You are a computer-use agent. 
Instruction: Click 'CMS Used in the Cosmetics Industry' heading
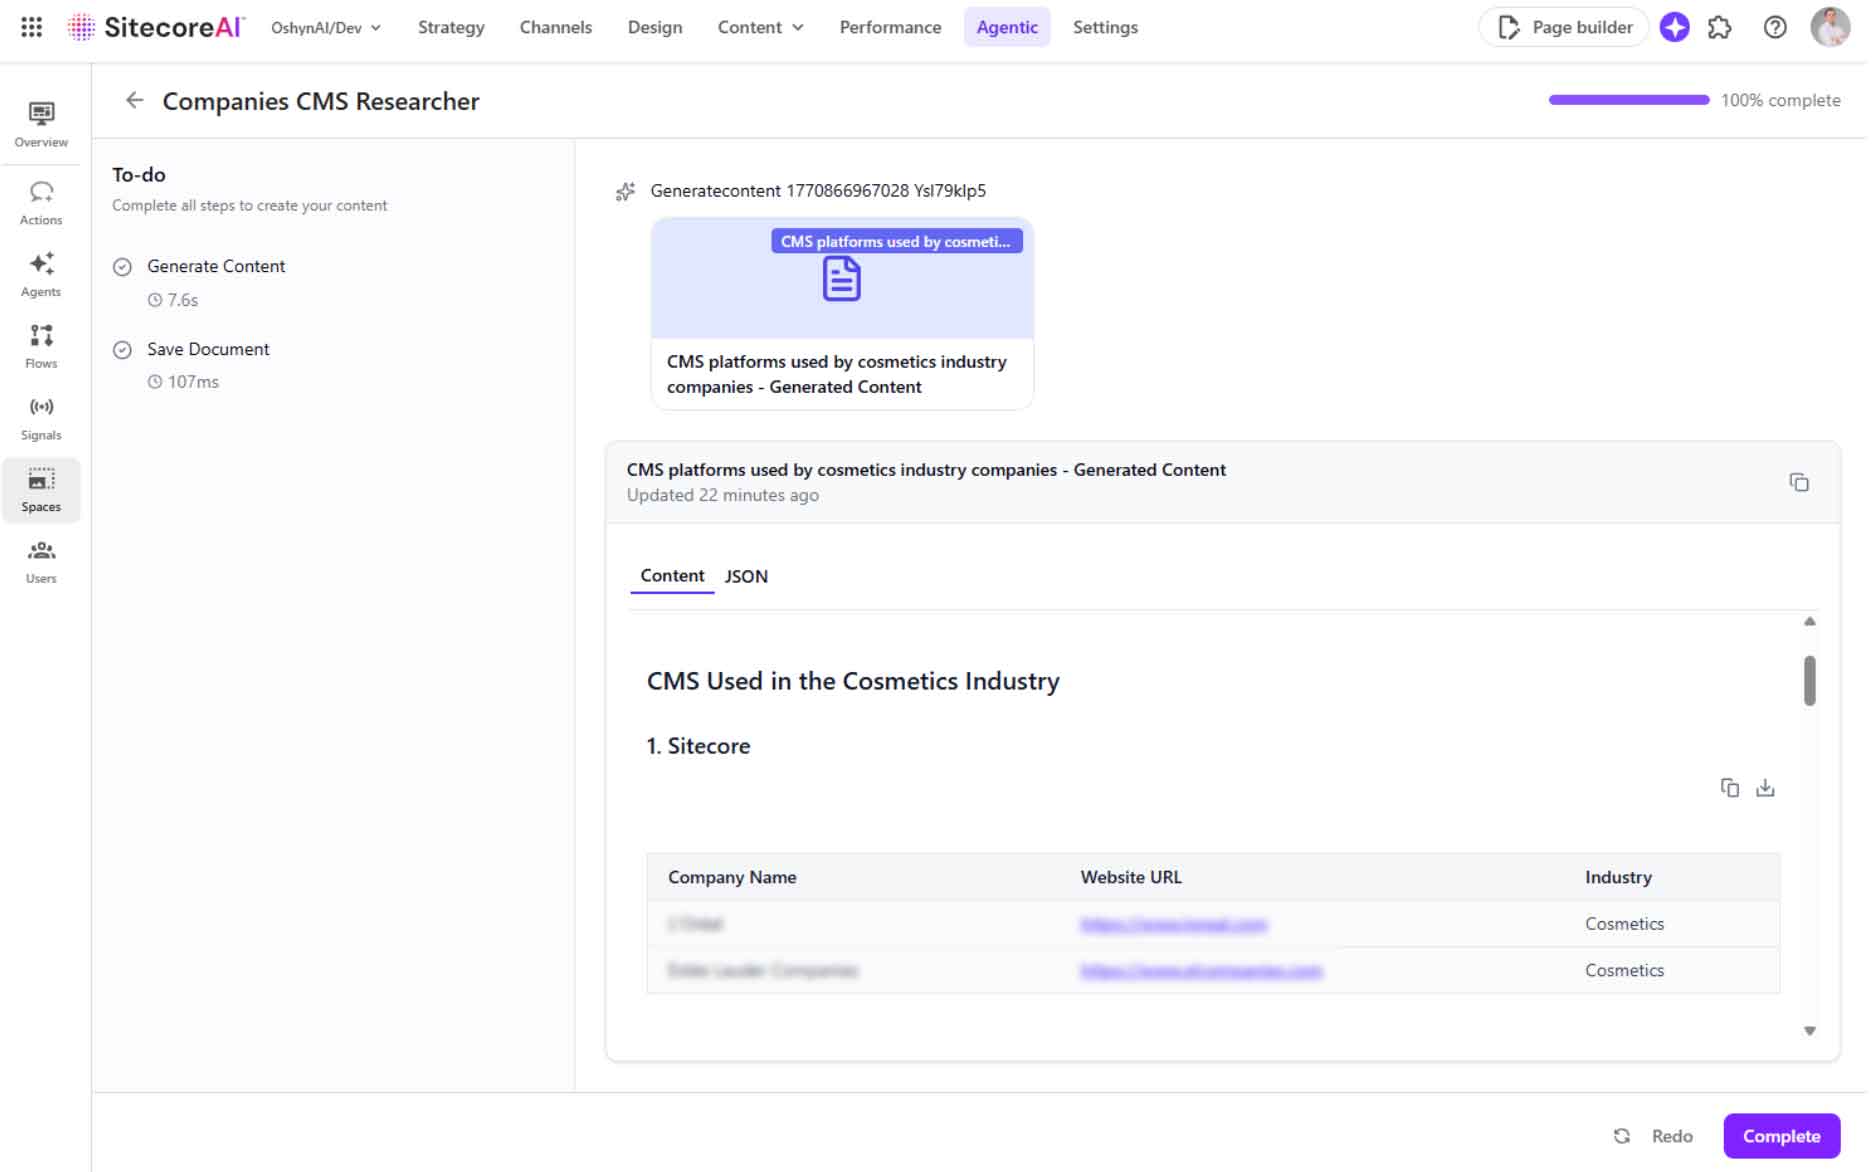[x=853, y=681]
